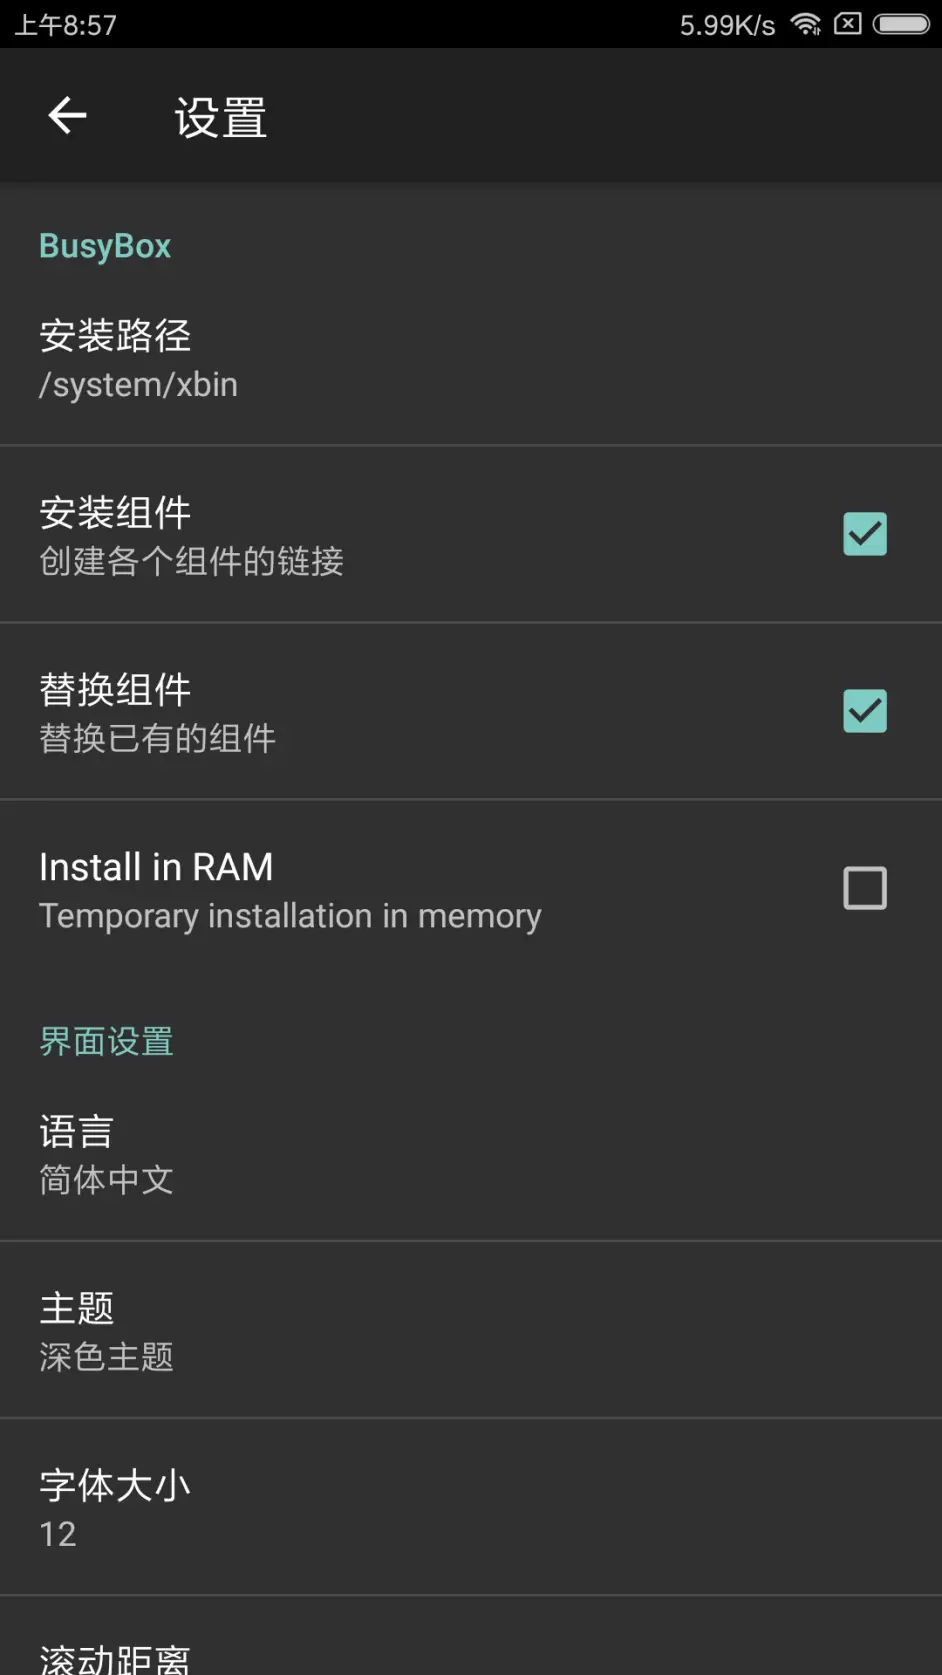This screenshot has height=1675, width=942.
Task: Select the 创建各个组件的链接 description row
Action: tap(191, 561)
